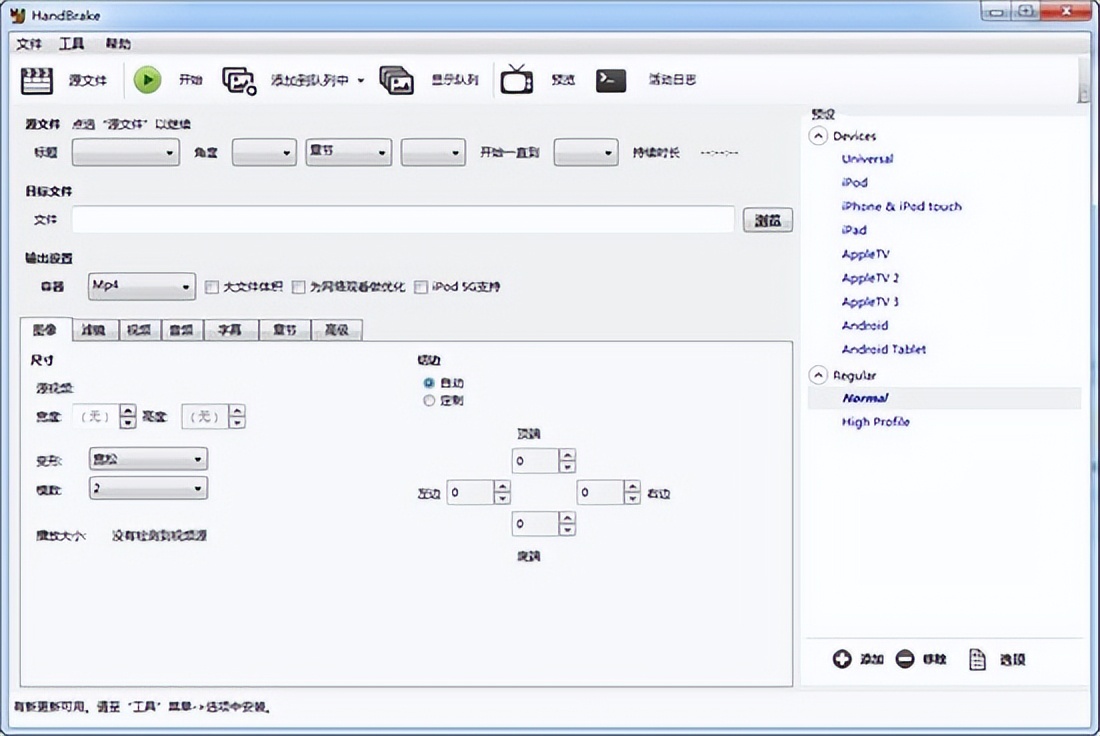Open the Mp4 container dropdown
The height and width of the screenshot is (736, 1100).
tap(142, 287)
